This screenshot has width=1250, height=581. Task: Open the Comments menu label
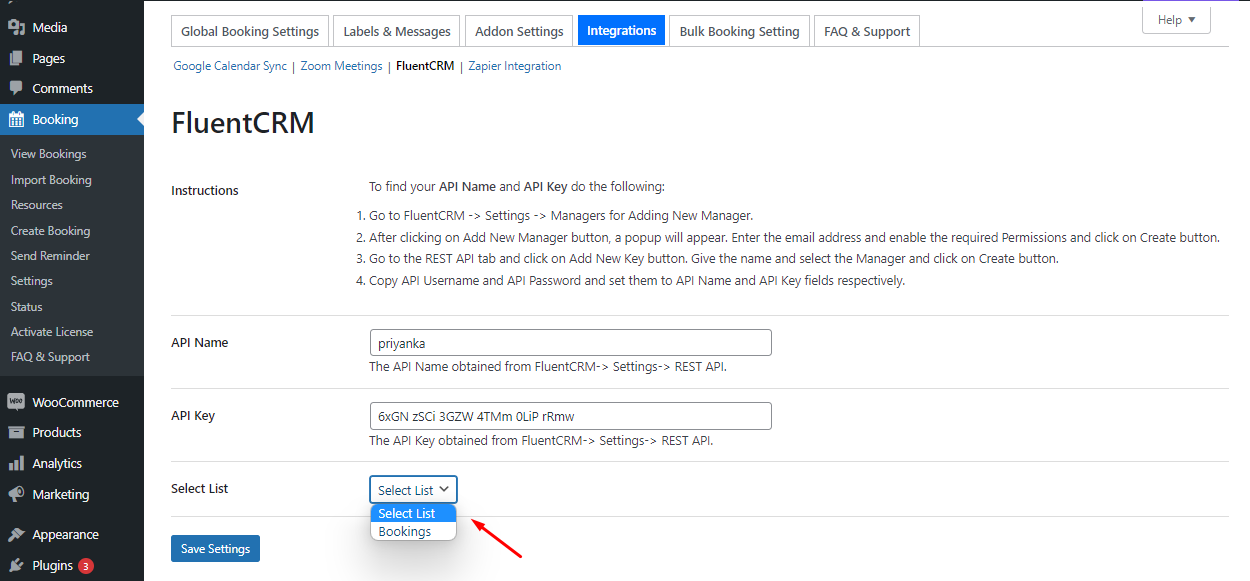click(62, 89)
